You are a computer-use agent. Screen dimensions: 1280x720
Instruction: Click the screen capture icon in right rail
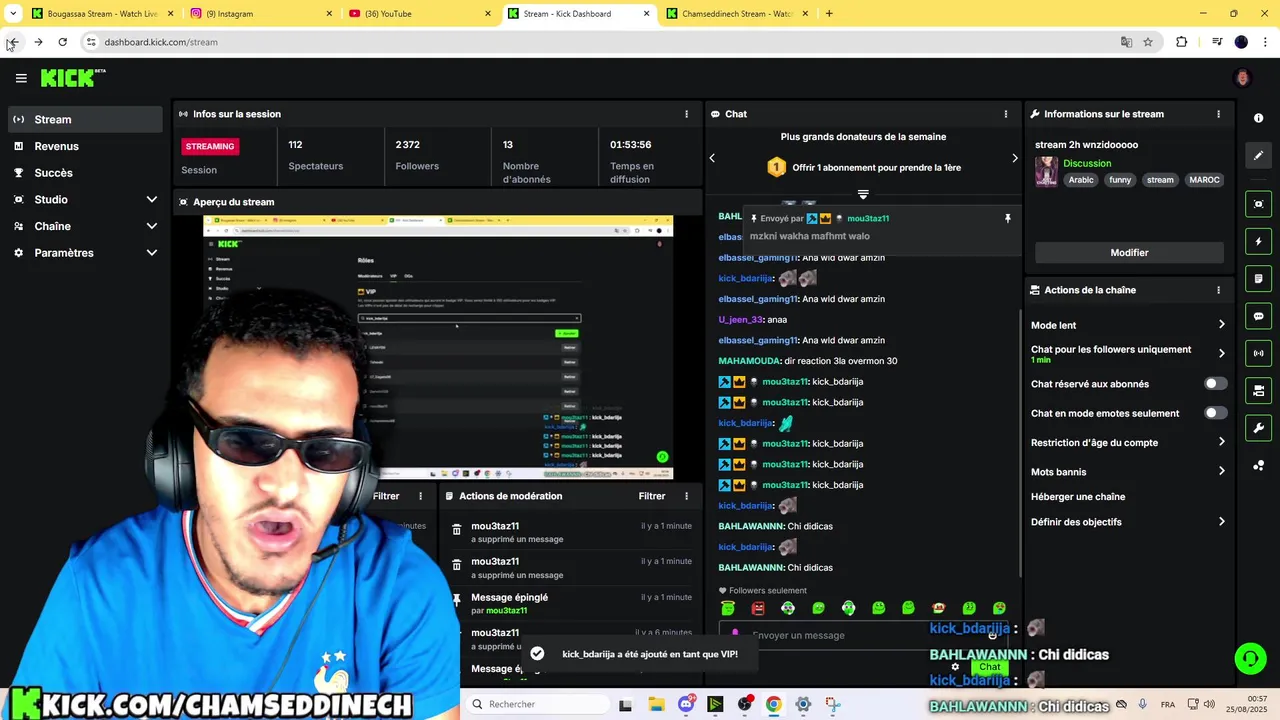click(1258, 204)
